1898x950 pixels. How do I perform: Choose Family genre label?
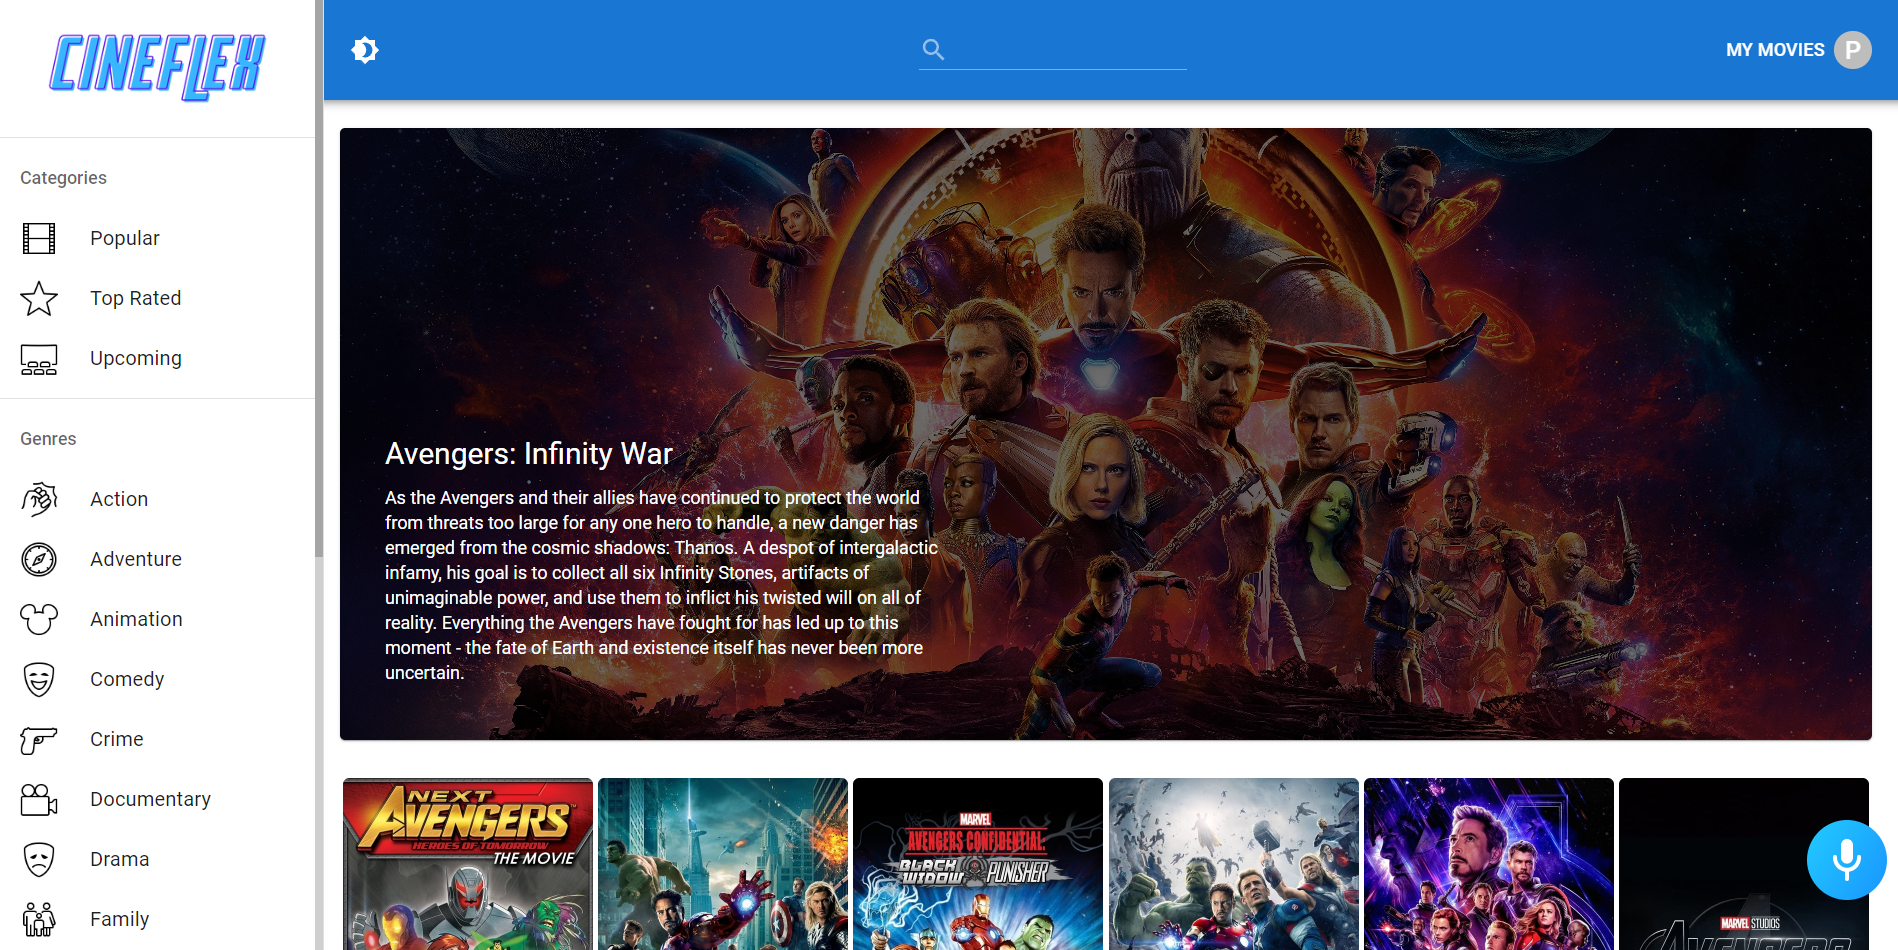pos(119,919)
